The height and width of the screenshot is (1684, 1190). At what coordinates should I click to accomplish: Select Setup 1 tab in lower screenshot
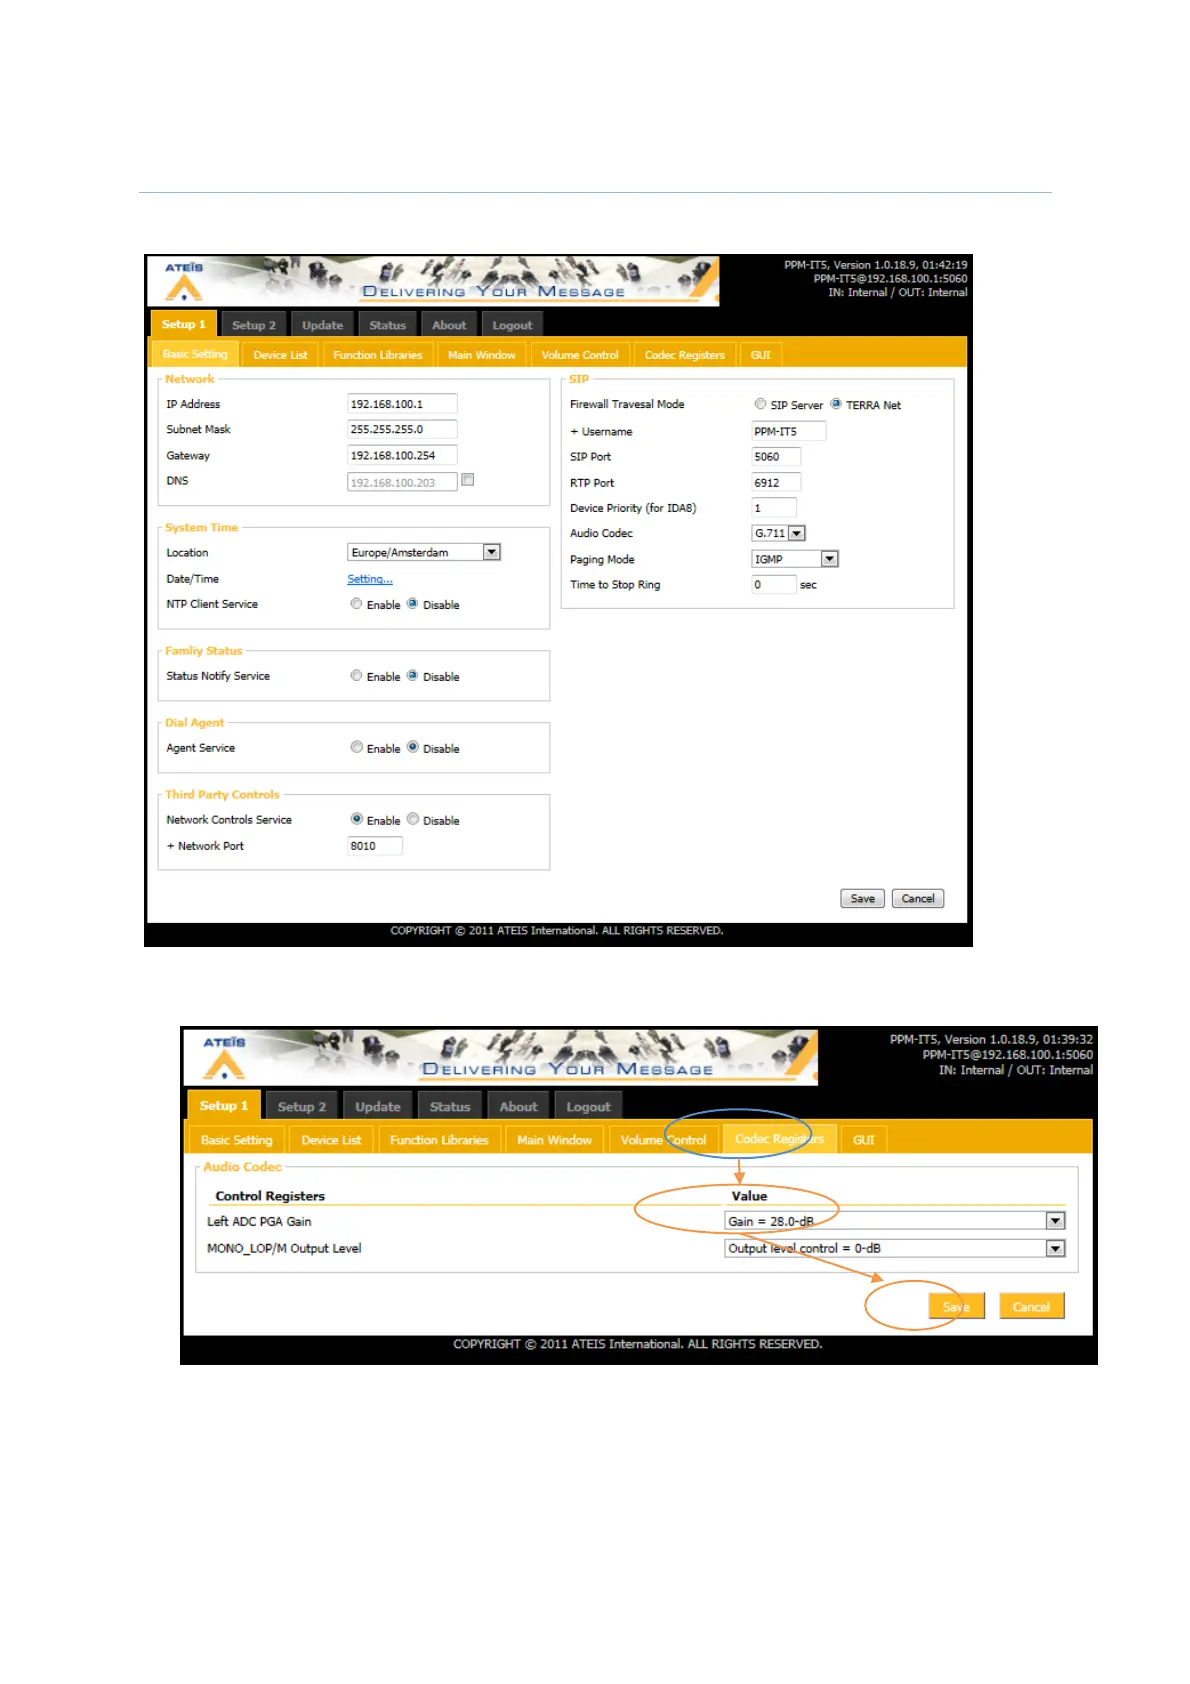[223, 1105]
